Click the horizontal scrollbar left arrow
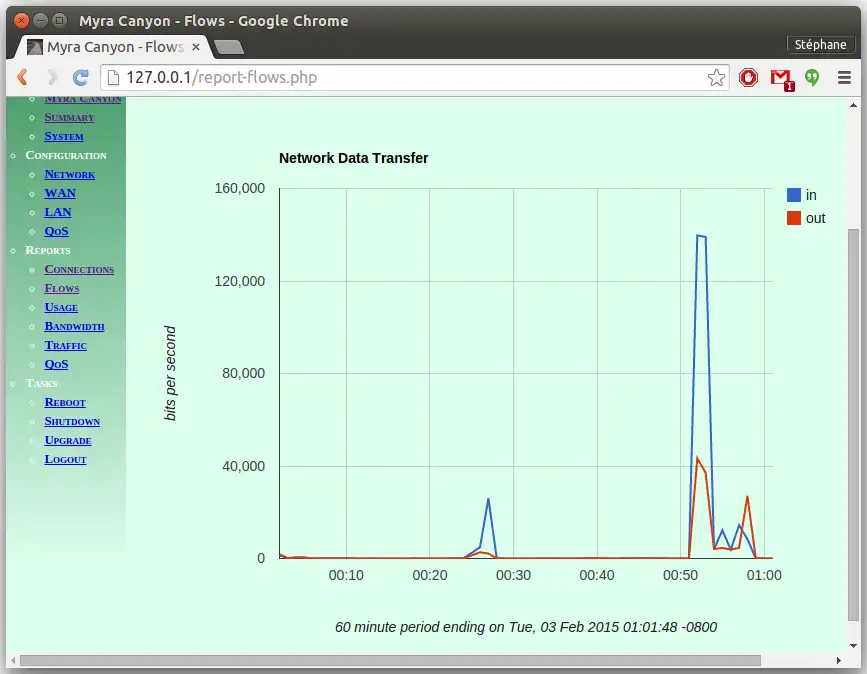 13,661
